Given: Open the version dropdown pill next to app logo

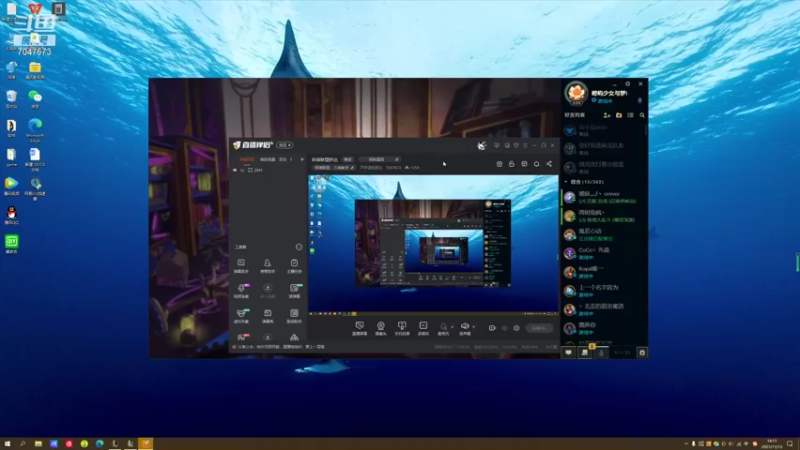Looking at the screenshot, I should 284,145.
